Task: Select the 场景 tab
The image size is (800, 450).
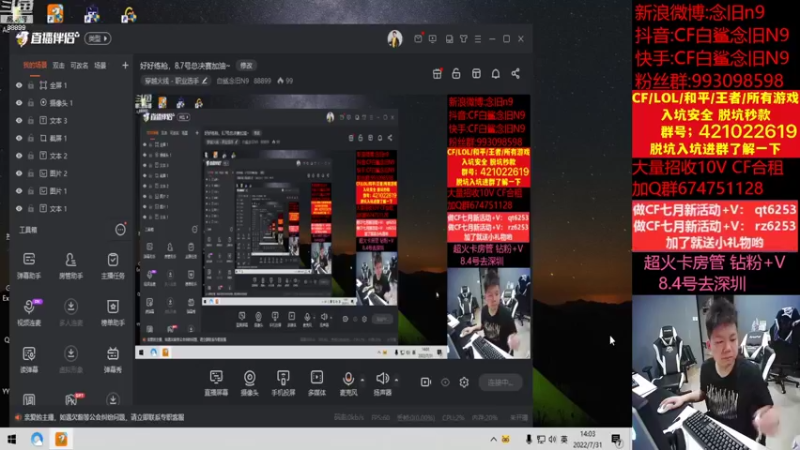Action: [x=100, y=65]
